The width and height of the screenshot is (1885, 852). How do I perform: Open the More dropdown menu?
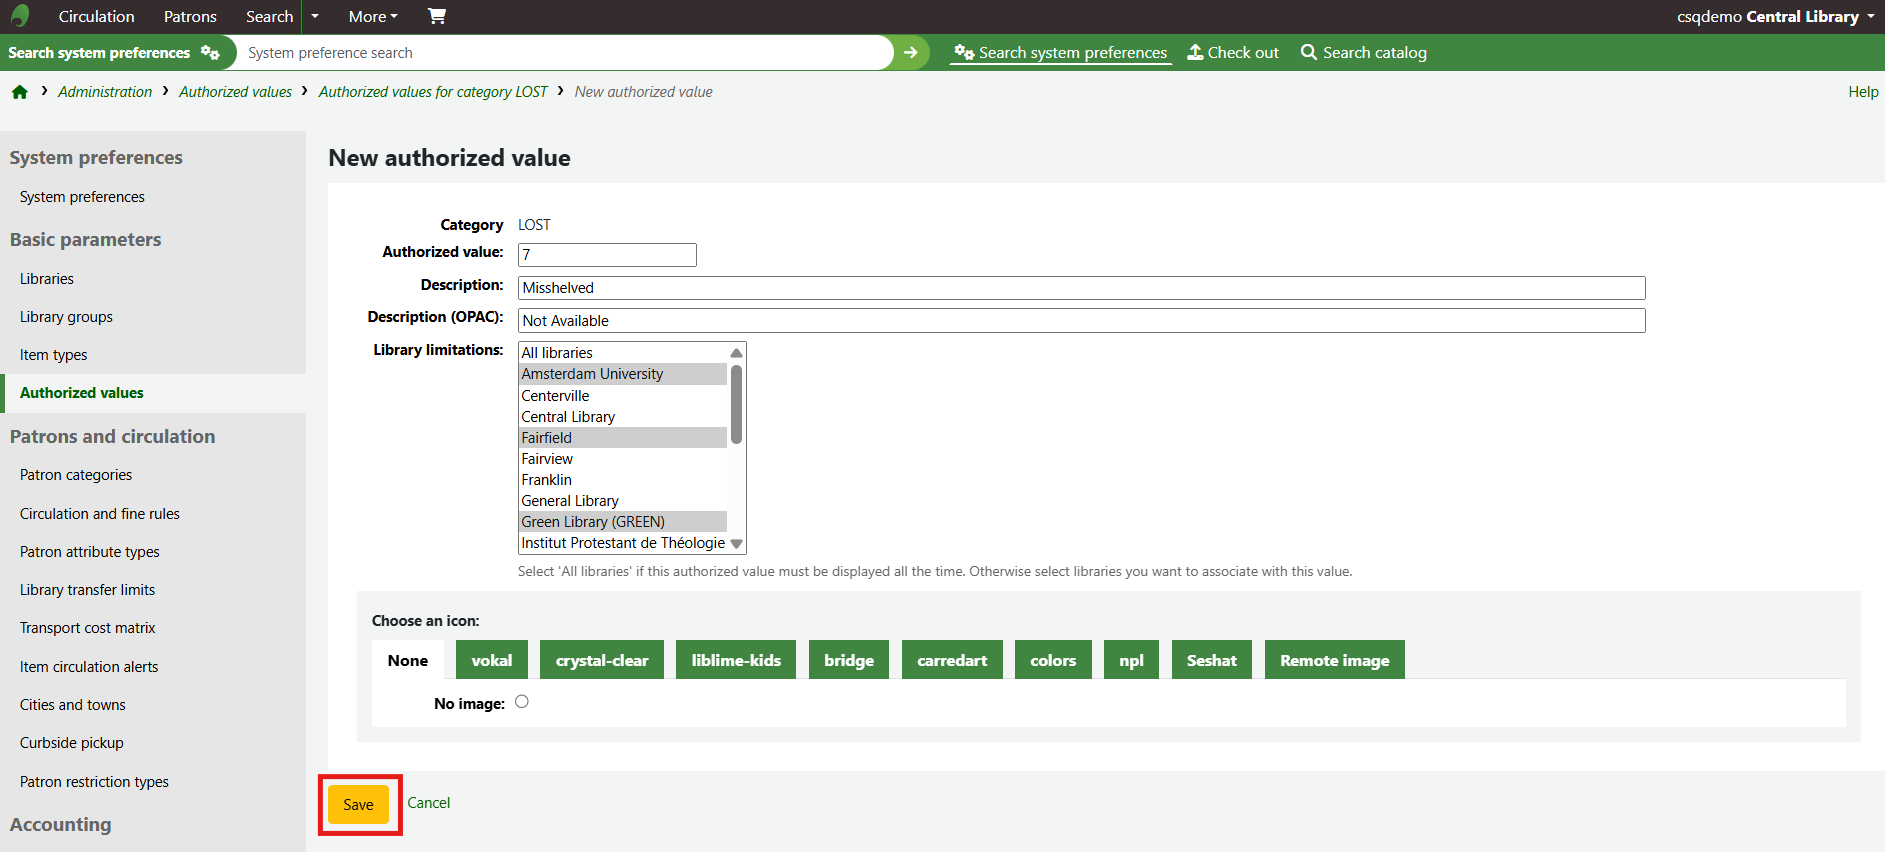[372, 16]
